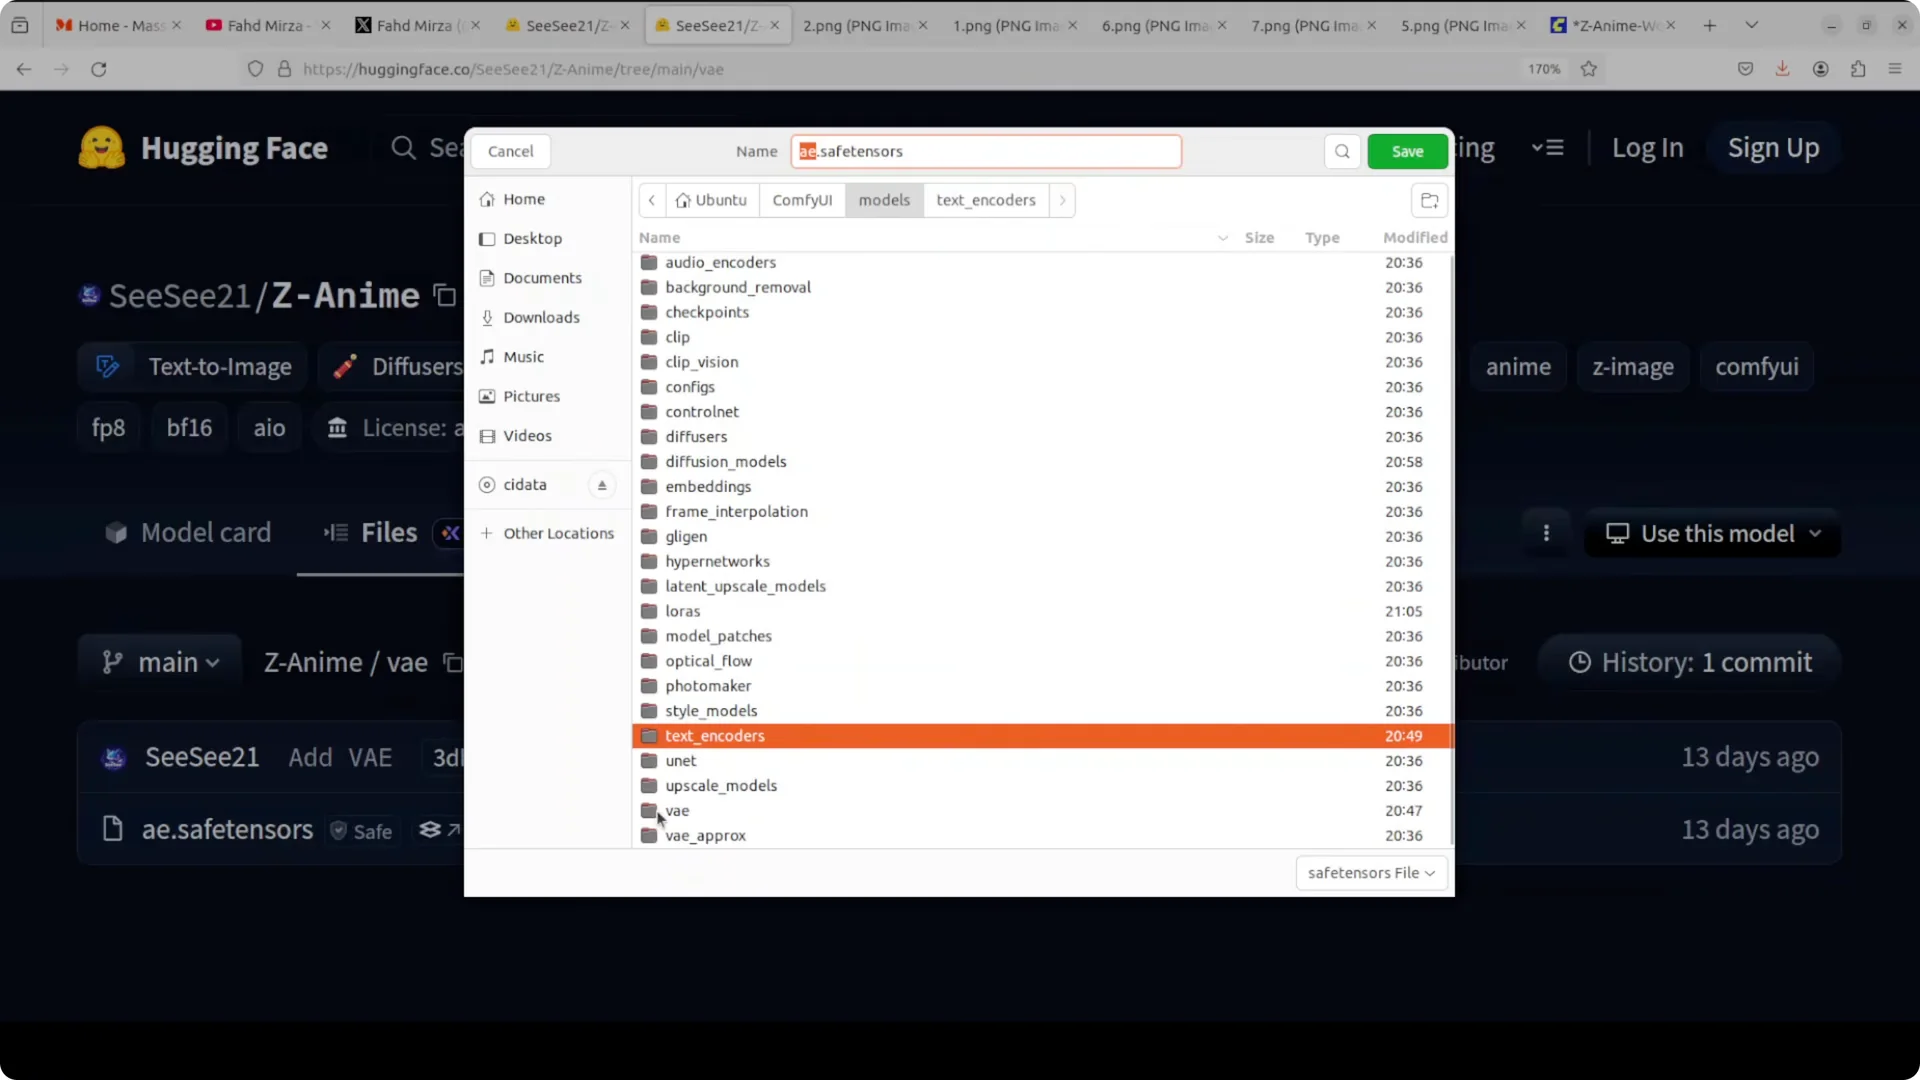1920x1080 pixels.
Task: Open the safetensors File type dropdown
Action: pos(1371,873)
